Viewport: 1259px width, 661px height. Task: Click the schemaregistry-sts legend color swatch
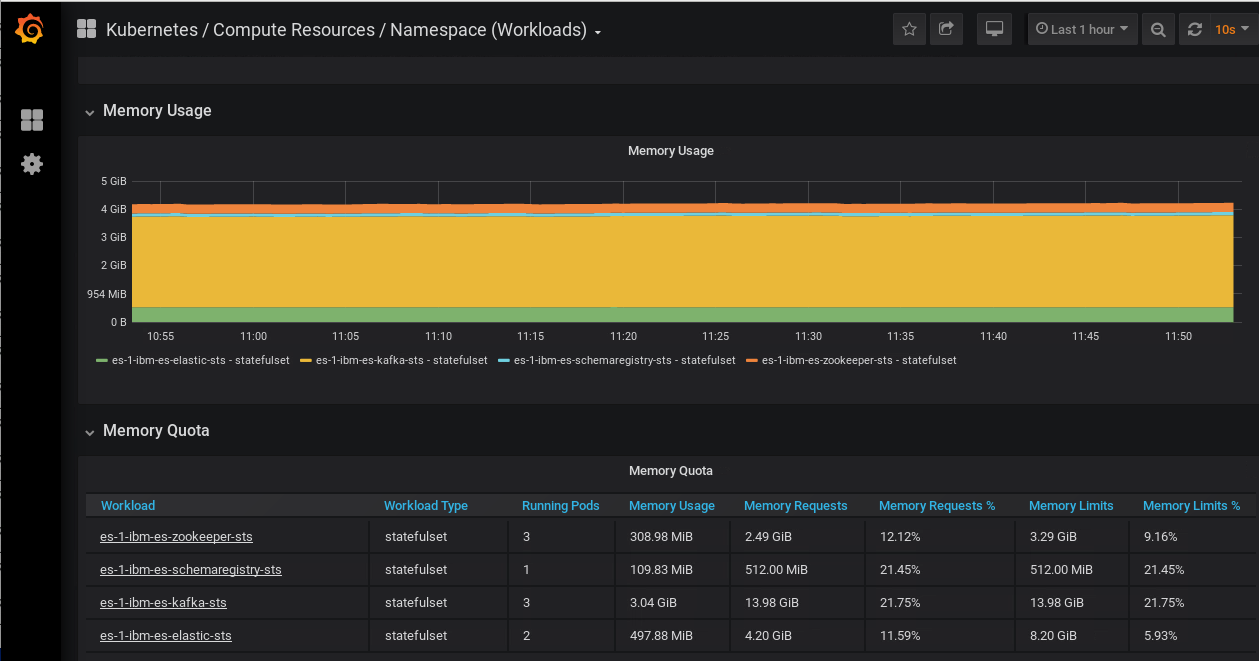pos(504,360)
